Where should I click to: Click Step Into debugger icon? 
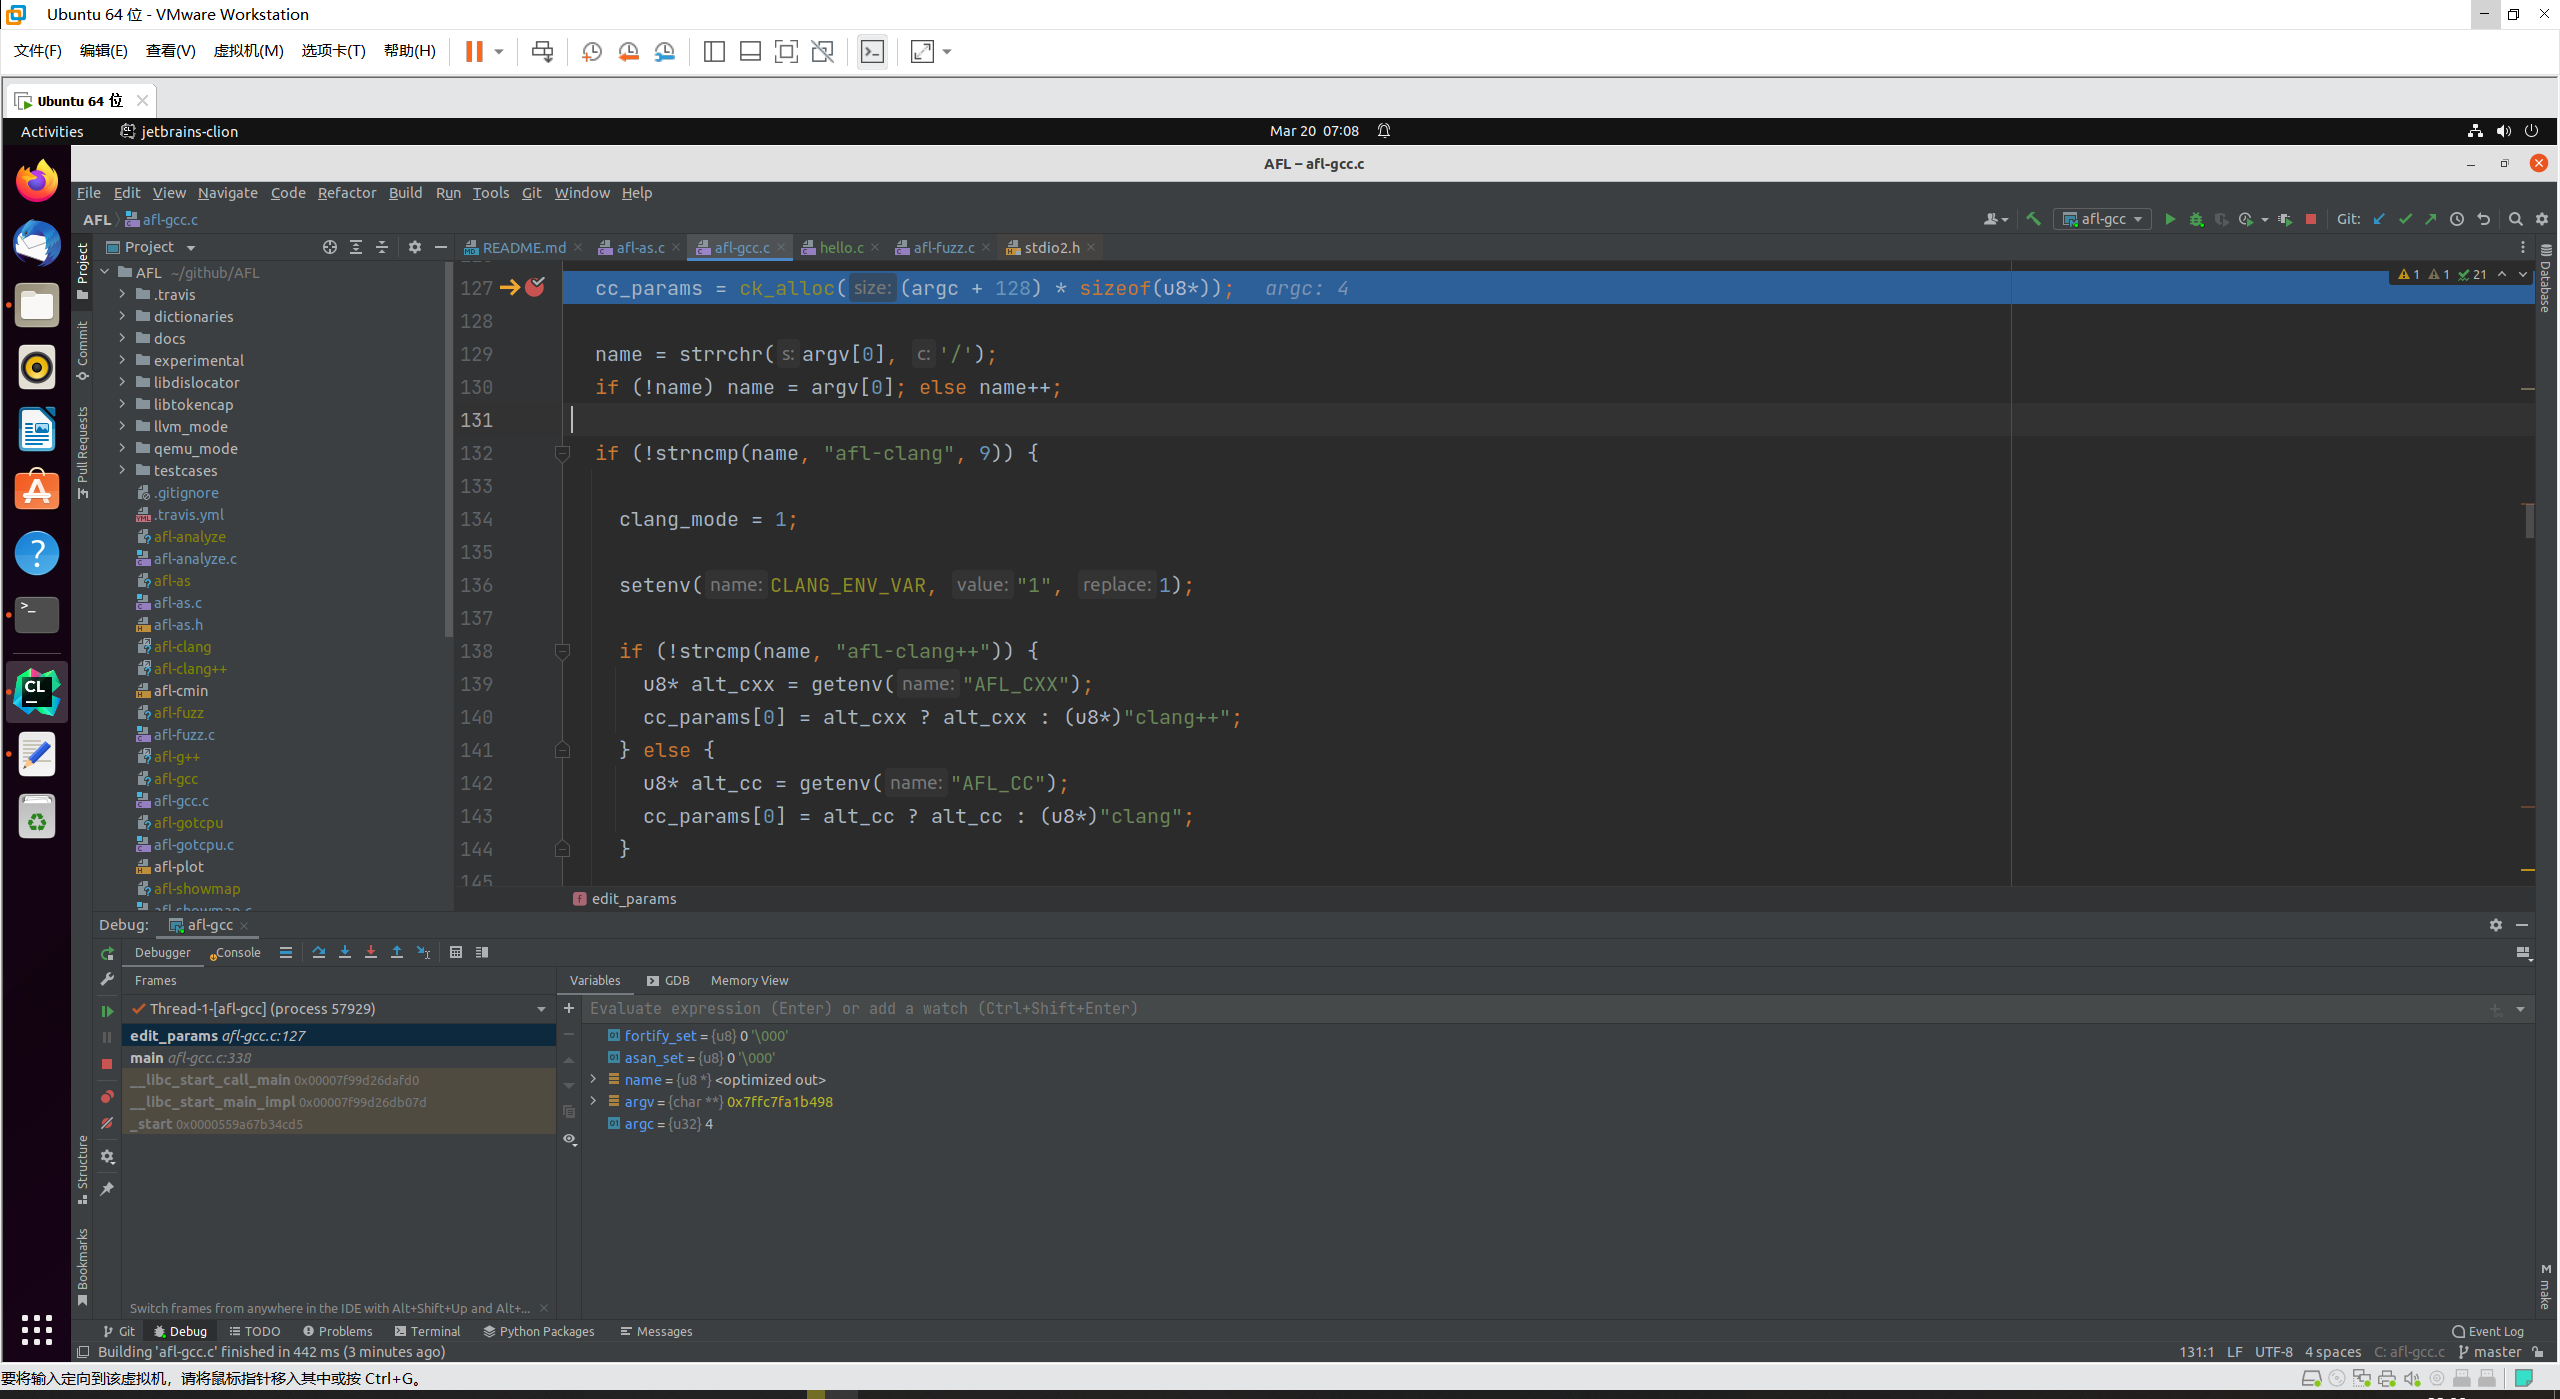click(x=345, y=952)
